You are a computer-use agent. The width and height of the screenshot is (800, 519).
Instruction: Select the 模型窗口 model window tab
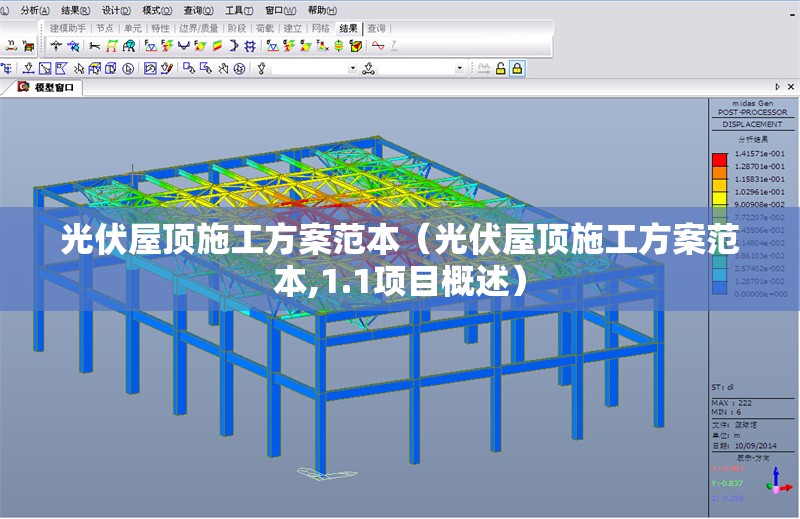pyautogui.click(x=52, y=88)
